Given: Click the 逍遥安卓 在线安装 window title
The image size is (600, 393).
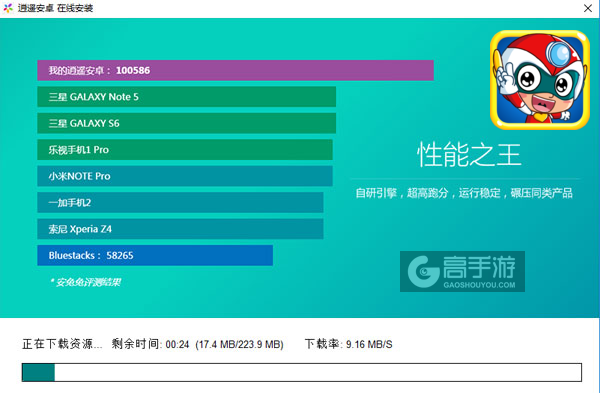Looking at the screenshot, I should click(x=55, y=8).
